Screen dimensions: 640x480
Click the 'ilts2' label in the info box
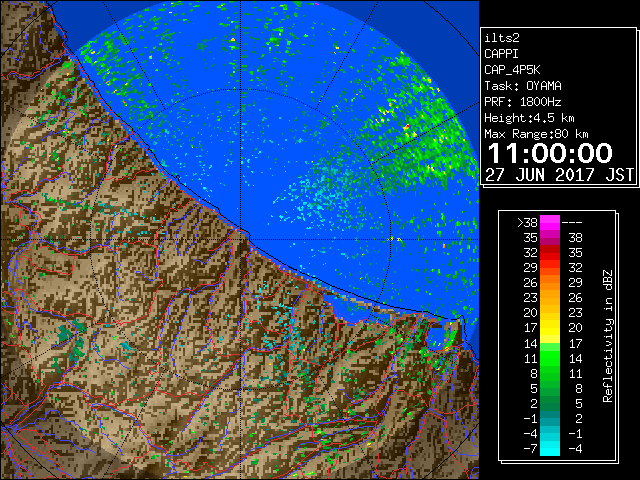(502, 38)
